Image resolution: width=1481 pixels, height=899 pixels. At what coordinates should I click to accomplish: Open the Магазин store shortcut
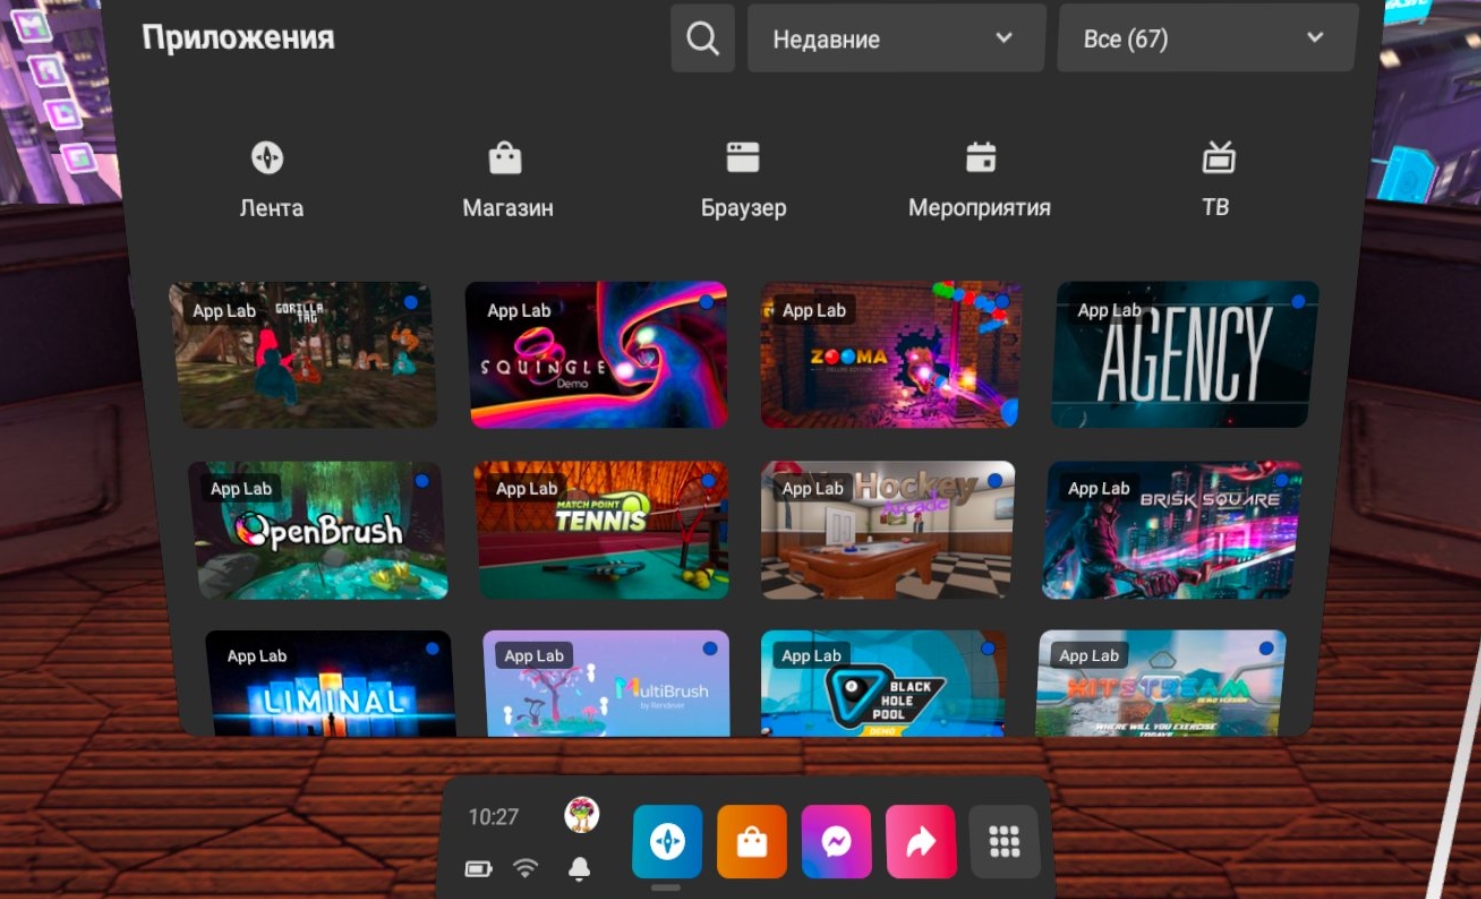point(507,180)
